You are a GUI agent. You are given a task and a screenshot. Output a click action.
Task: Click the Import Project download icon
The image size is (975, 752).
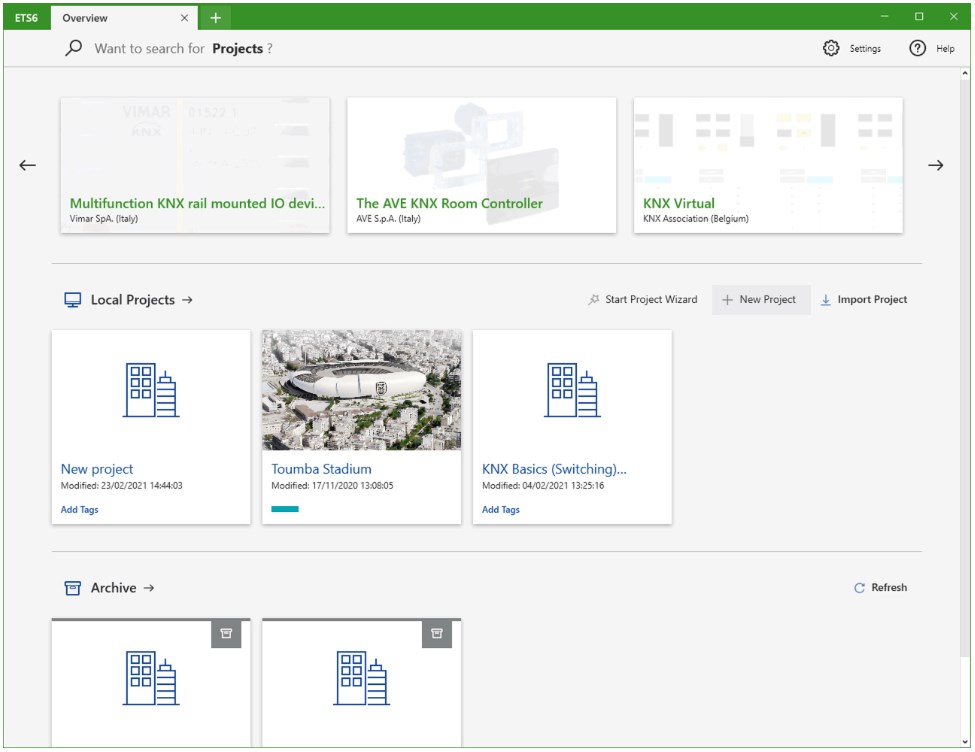[826, 300]
